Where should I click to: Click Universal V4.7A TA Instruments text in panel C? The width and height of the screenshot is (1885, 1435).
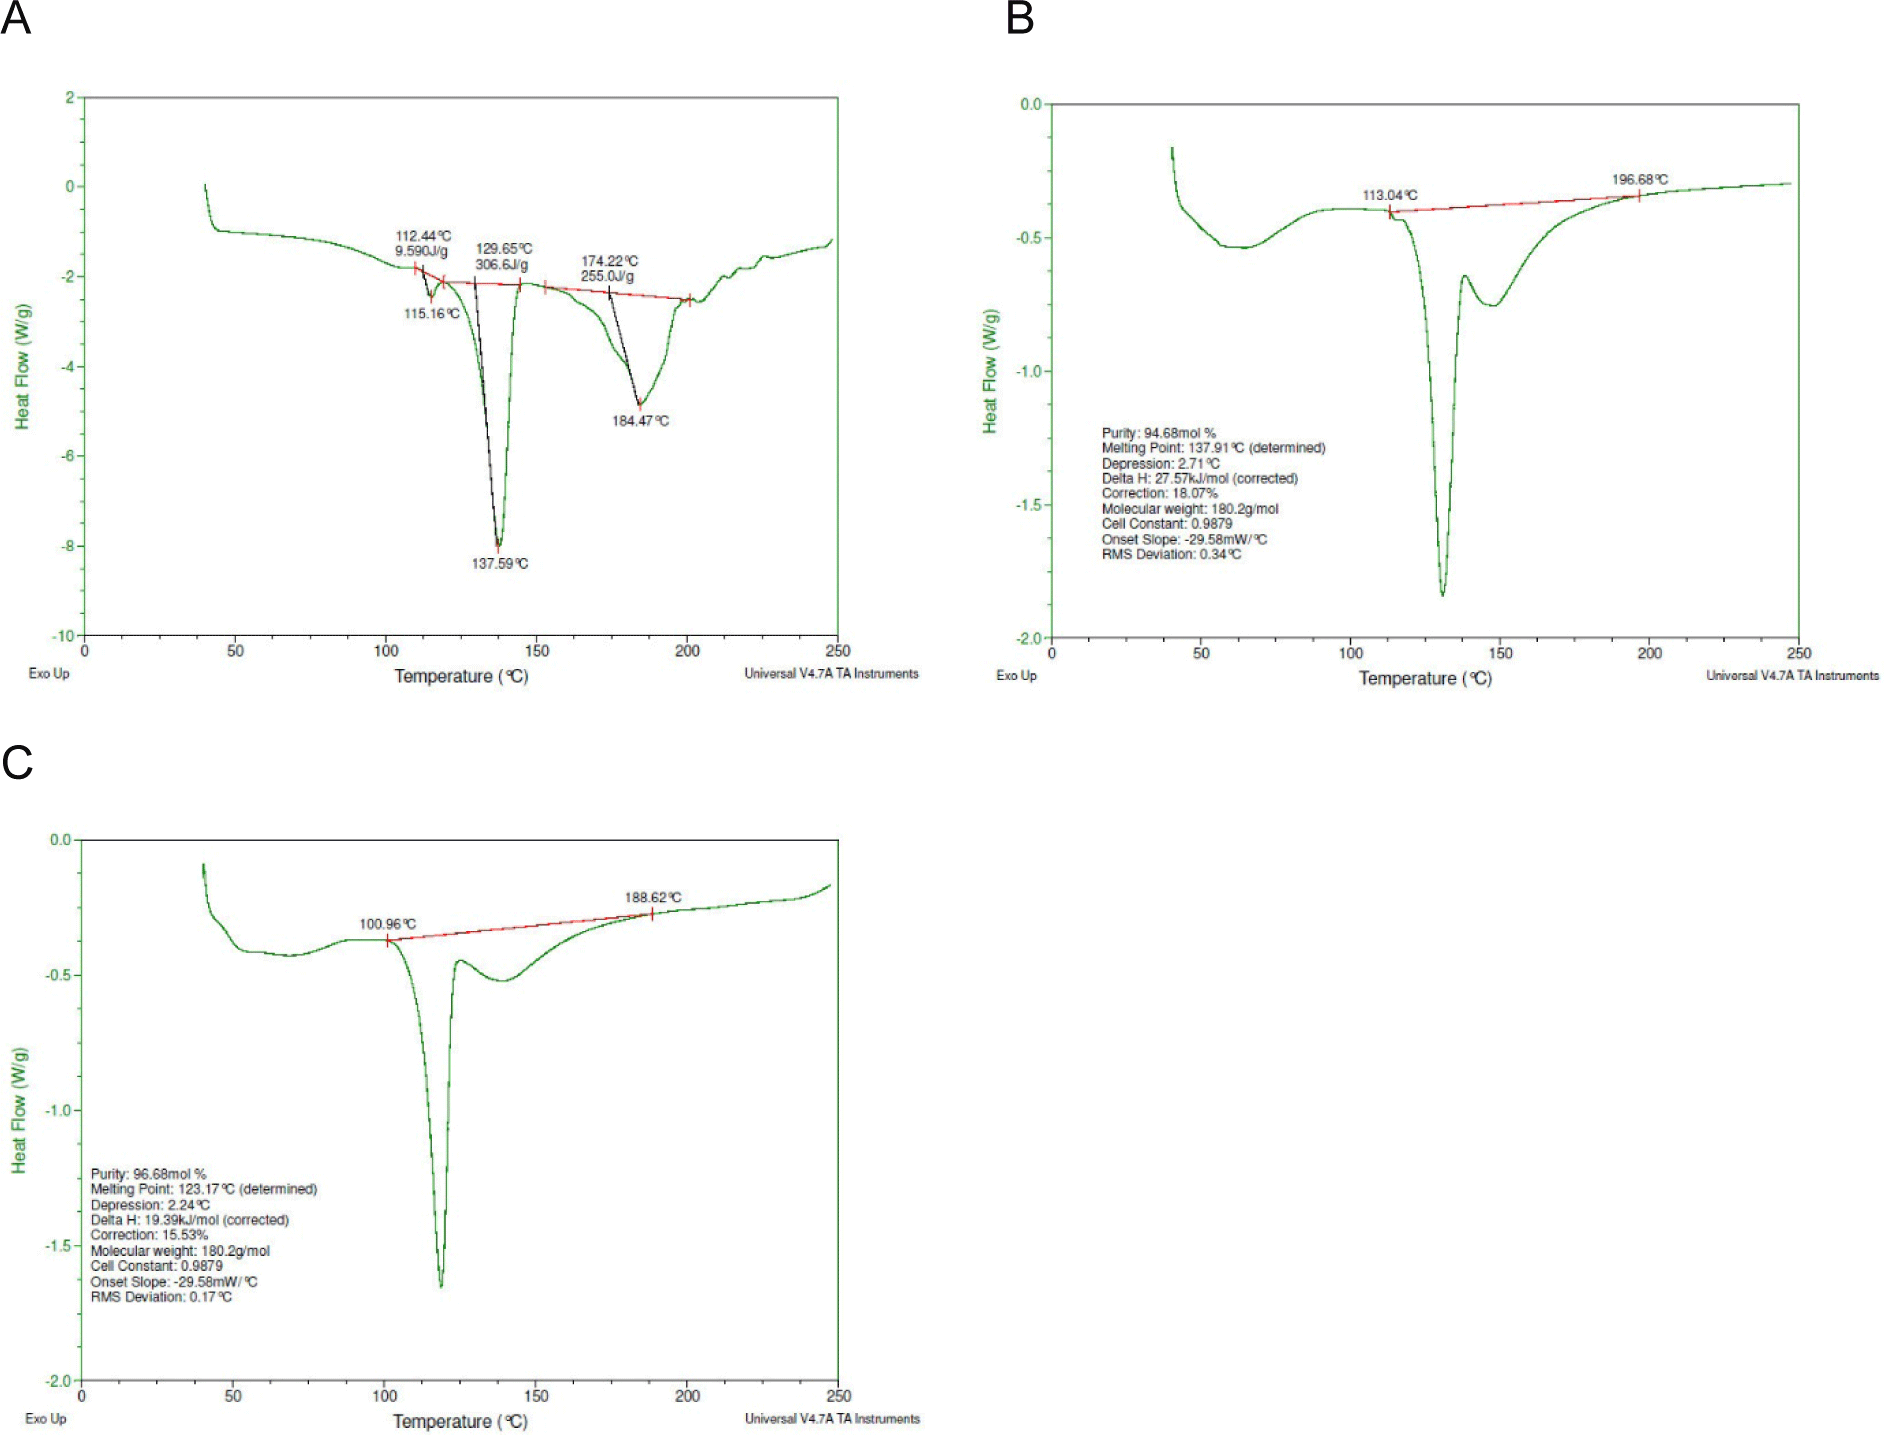pos(832,1419)
